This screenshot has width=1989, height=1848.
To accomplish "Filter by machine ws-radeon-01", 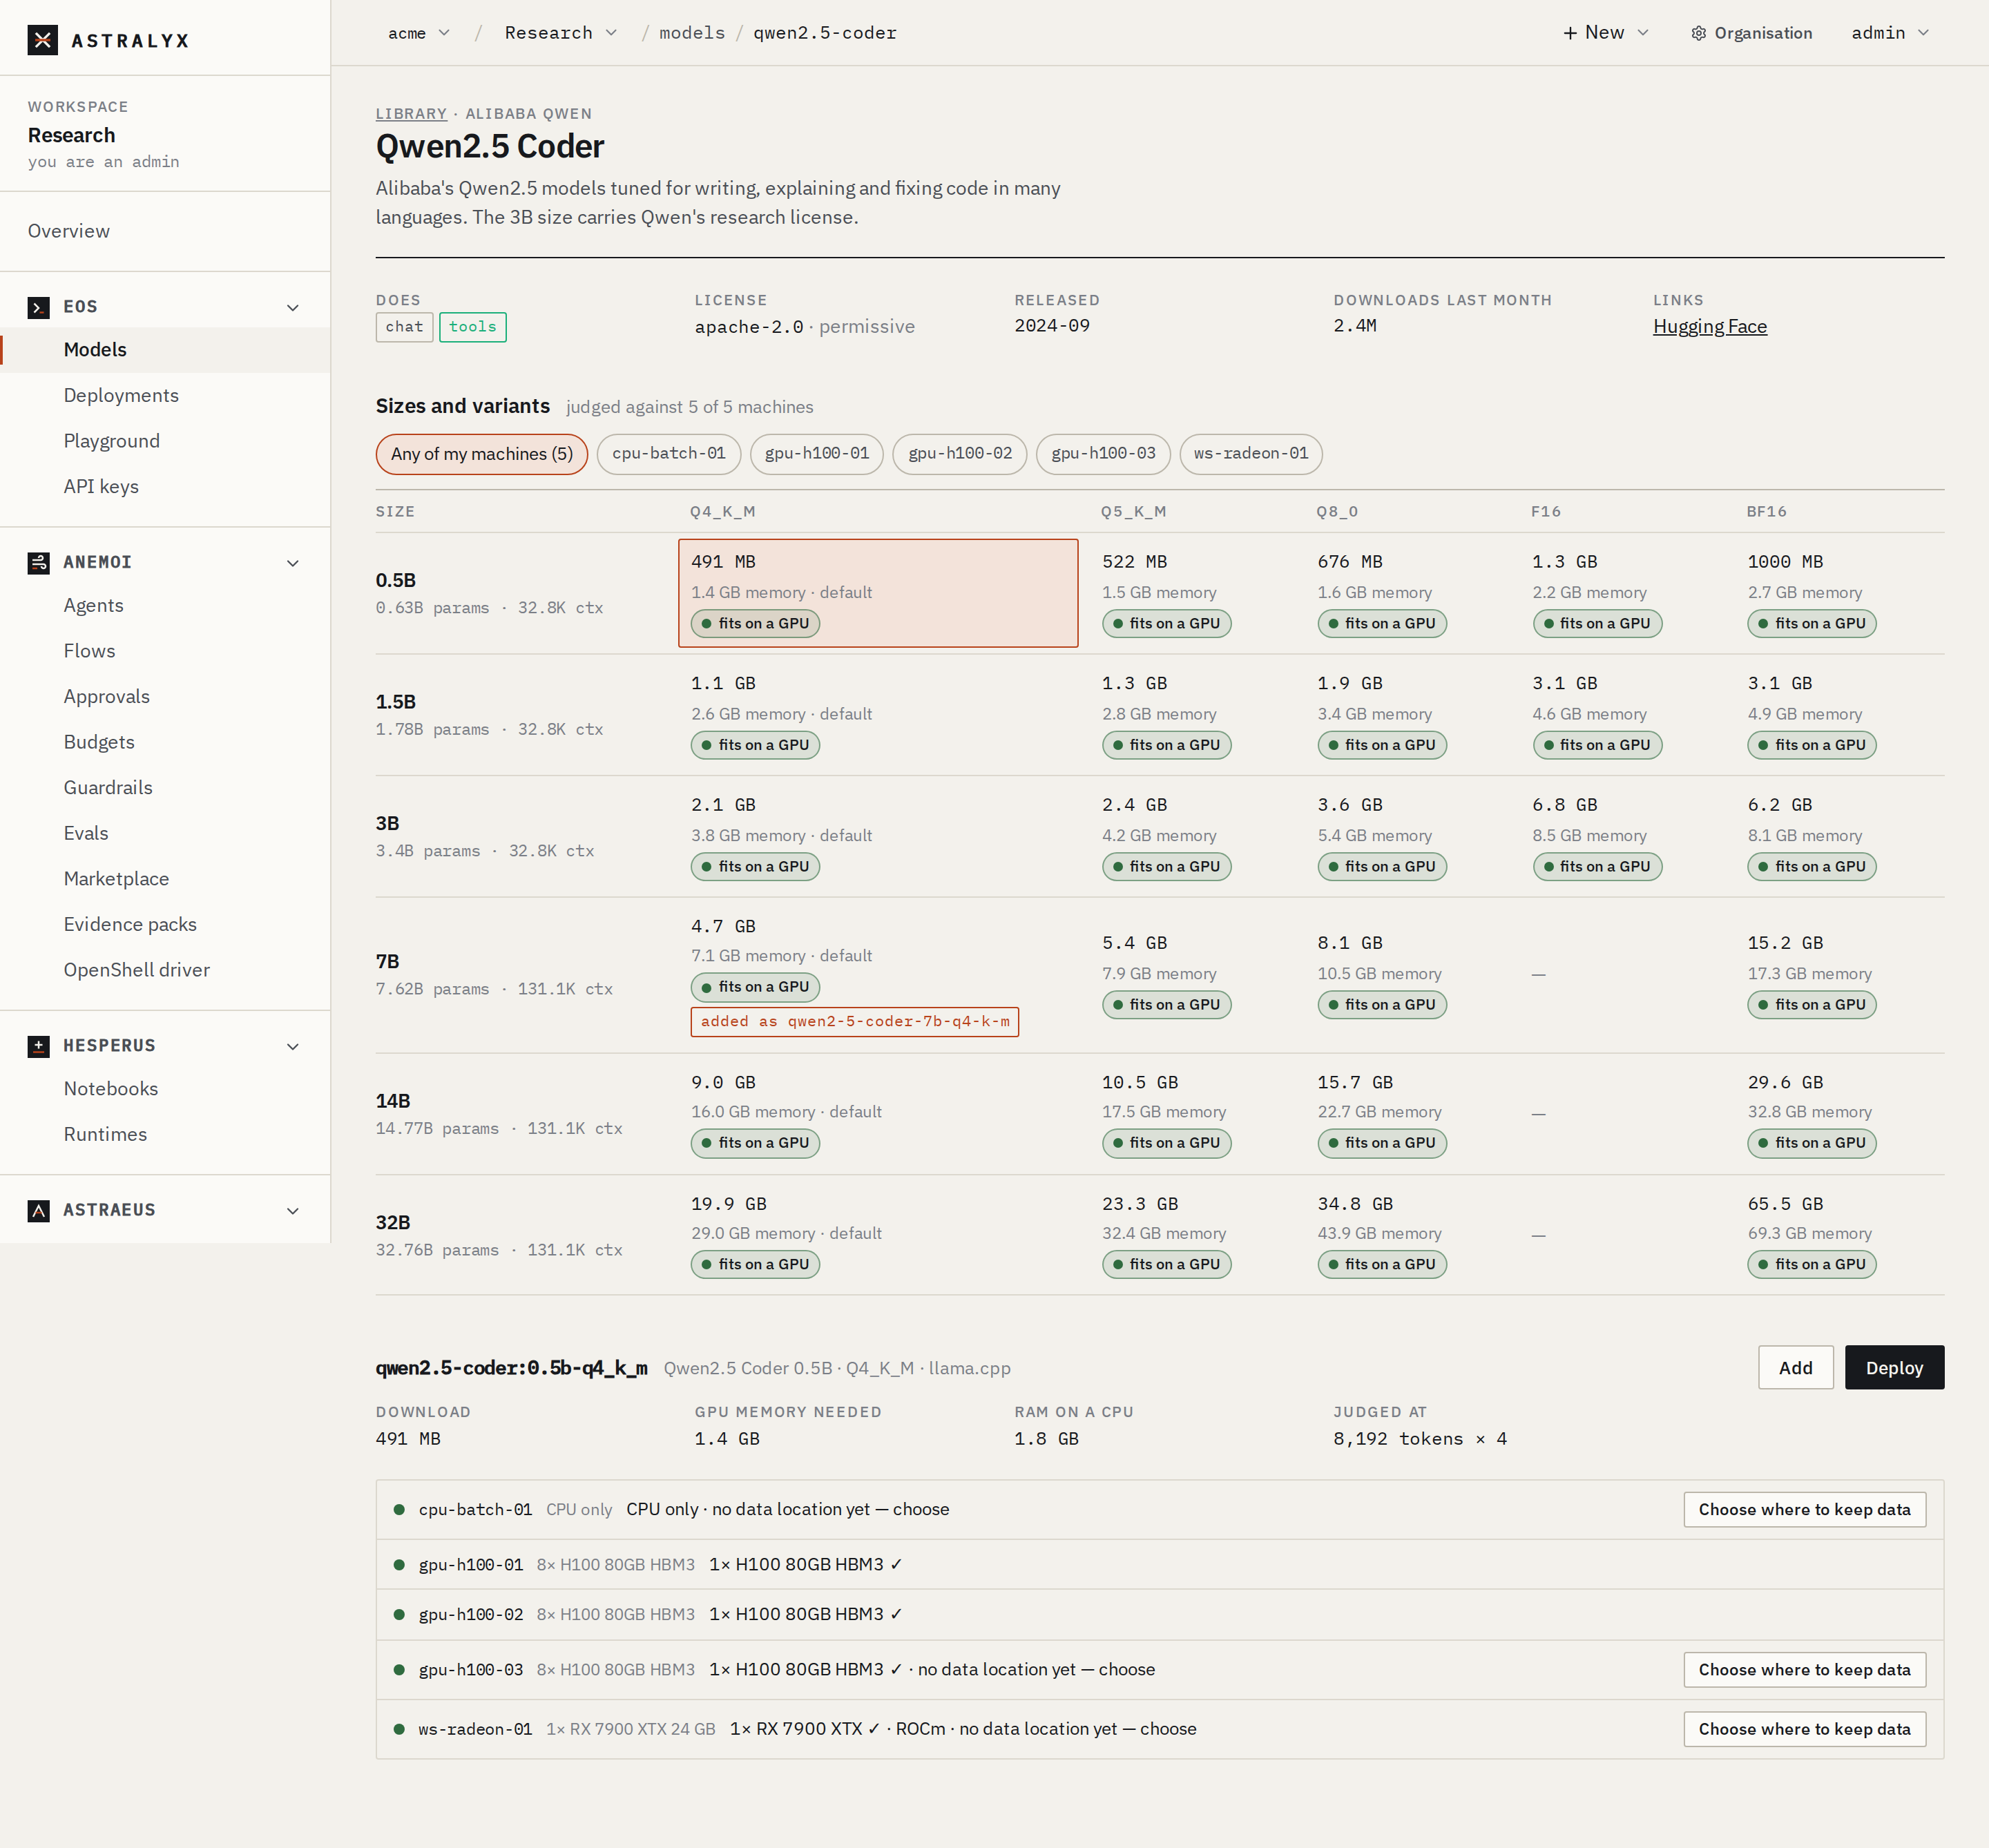I will 1251,454.
